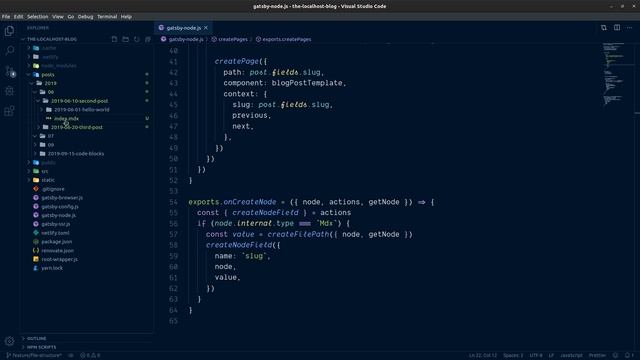Open gatsby-config.js file
The height and width of the screenshot is (360, 640).
click(60, 207)
